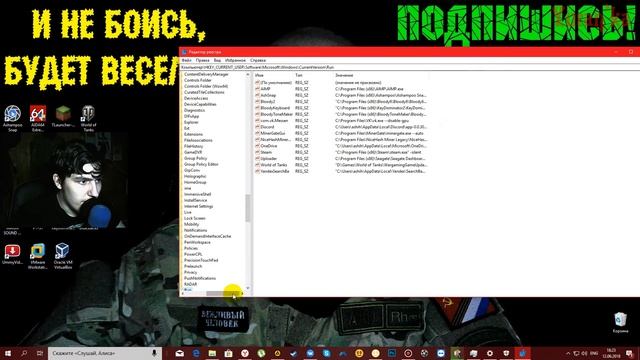Click the microphone icon in Alice search box
This screenshot has width=640, height=360.
tap(154, 353)
